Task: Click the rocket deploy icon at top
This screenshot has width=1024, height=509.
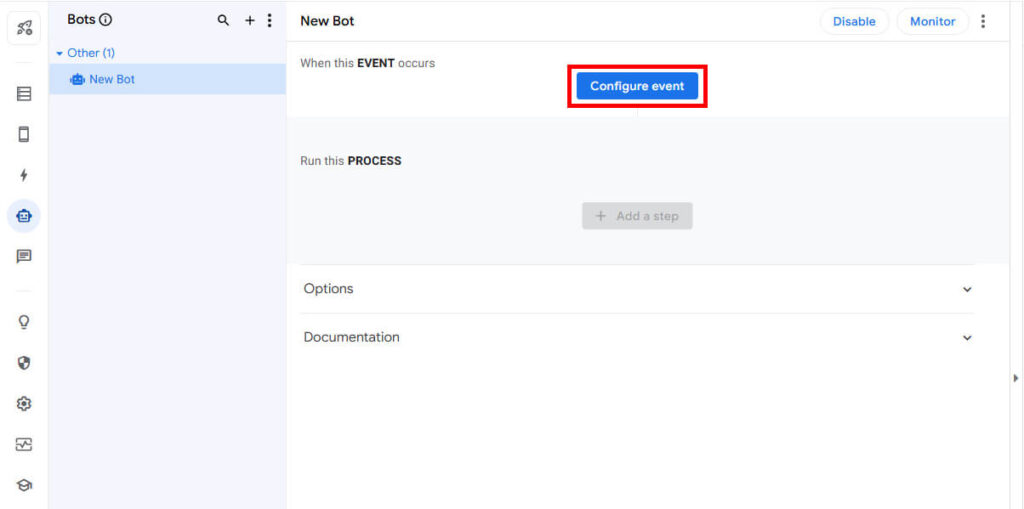Action: pos(24,27)
